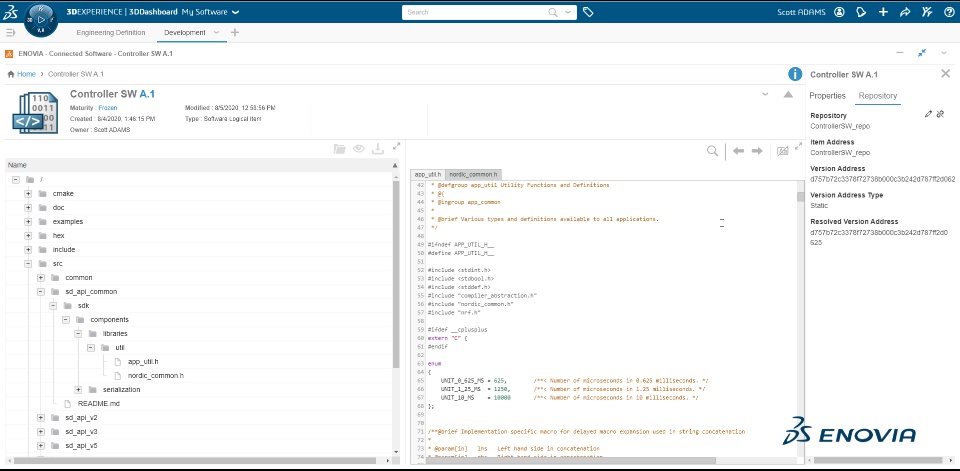Switch to the nordic_common.h code tab
This screenshot has width=960, height=471.
tap(474, 175)
